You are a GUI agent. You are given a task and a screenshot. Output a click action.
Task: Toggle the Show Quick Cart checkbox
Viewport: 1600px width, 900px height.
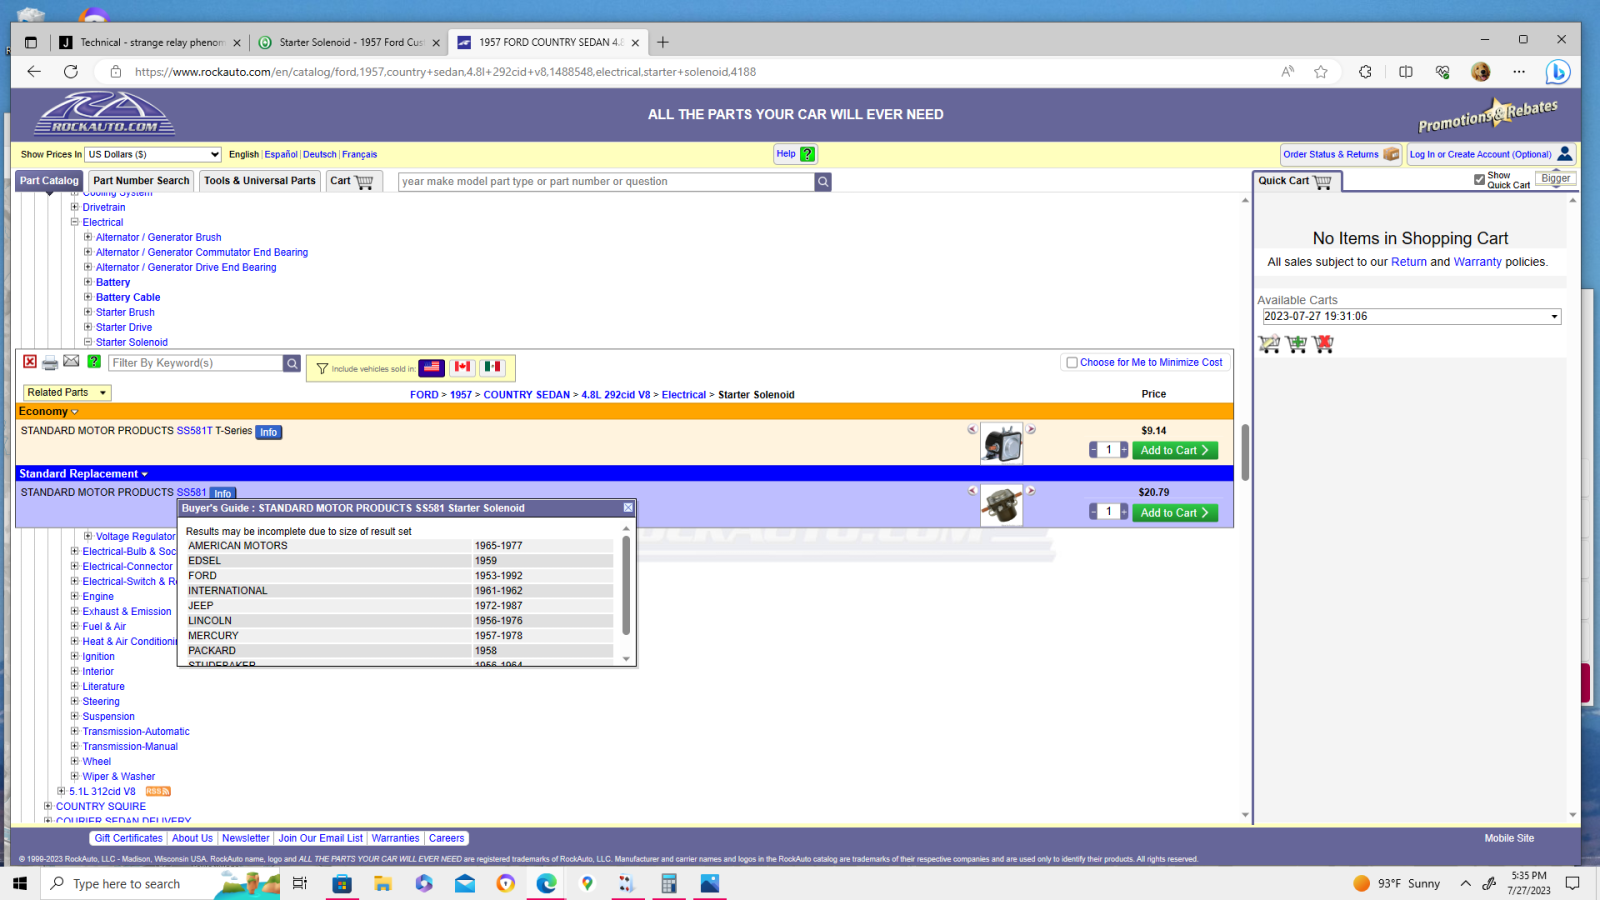pos(1479,180)
